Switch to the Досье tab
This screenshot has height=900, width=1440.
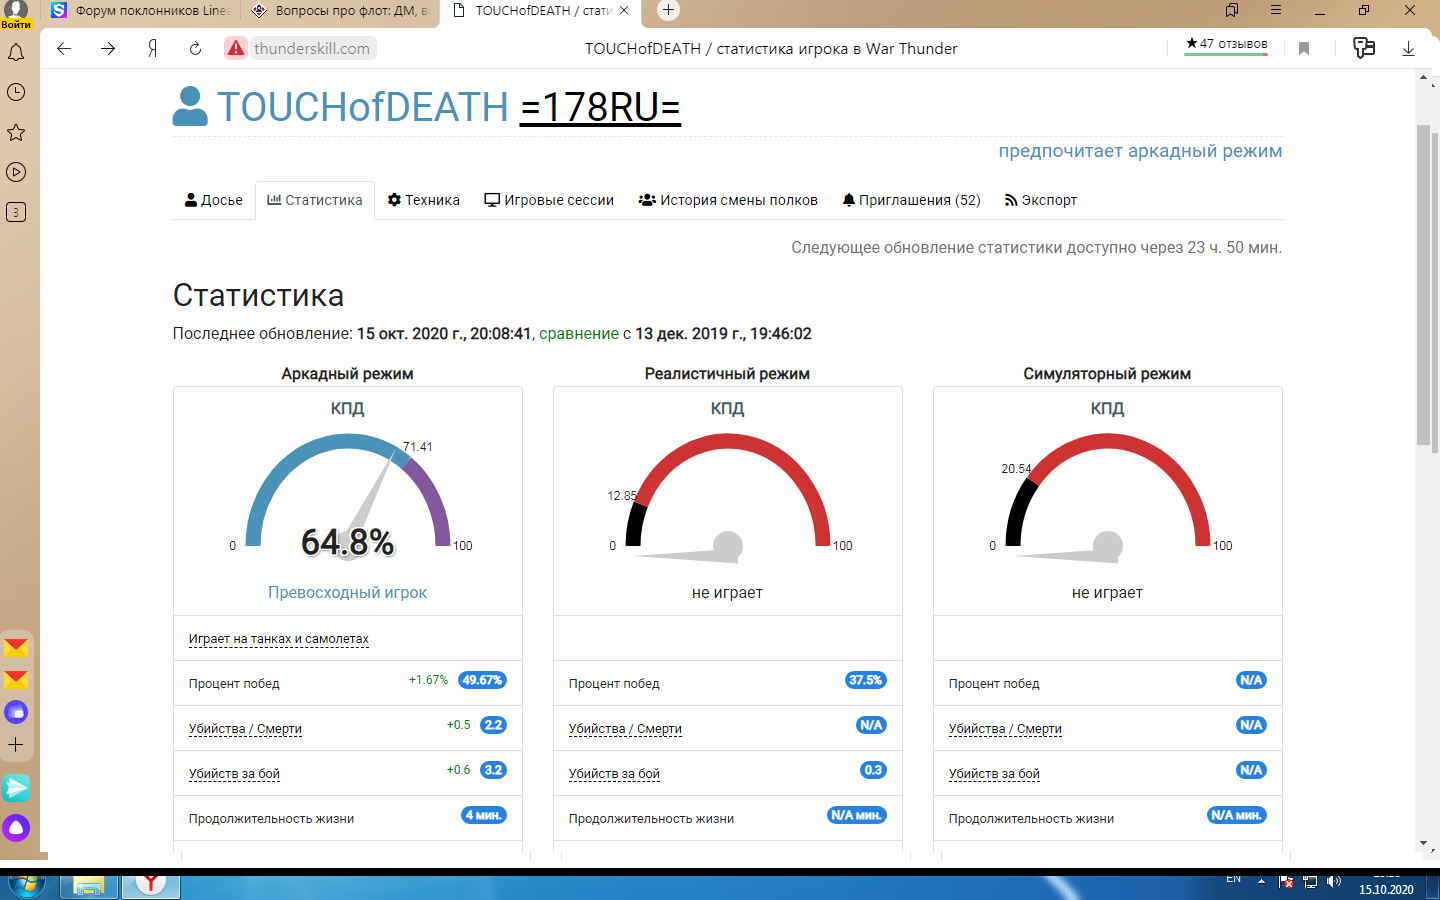(214, 200)
